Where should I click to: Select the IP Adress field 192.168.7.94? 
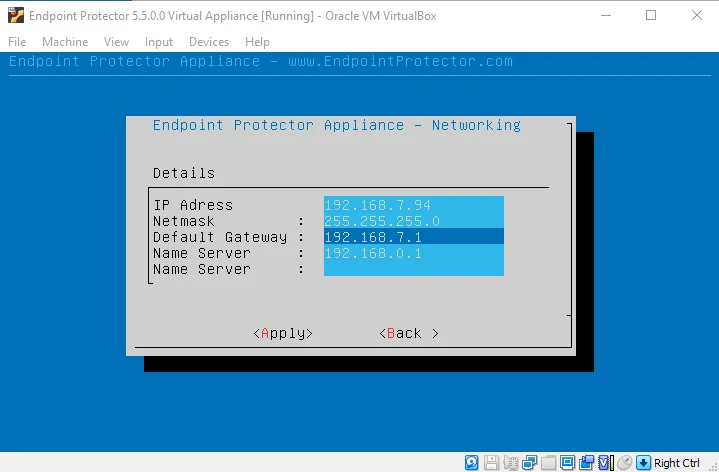[x=414, y=205]
